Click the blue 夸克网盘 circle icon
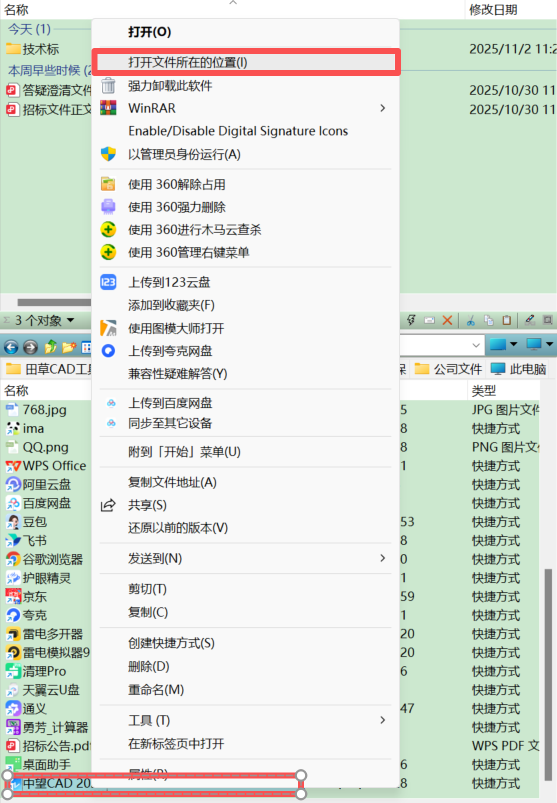The width and height of the screenshot is (557, 803). (x=108, y=351)
